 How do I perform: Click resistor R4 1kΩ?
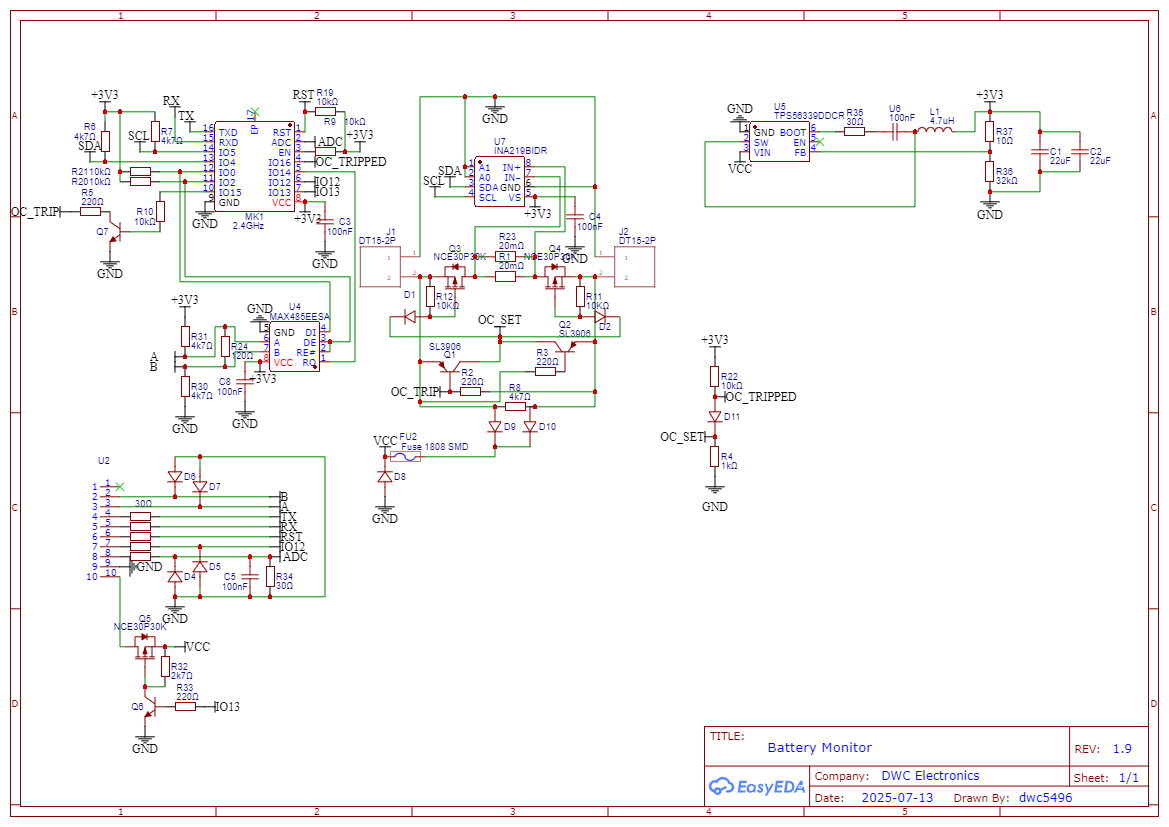[714, 458]
